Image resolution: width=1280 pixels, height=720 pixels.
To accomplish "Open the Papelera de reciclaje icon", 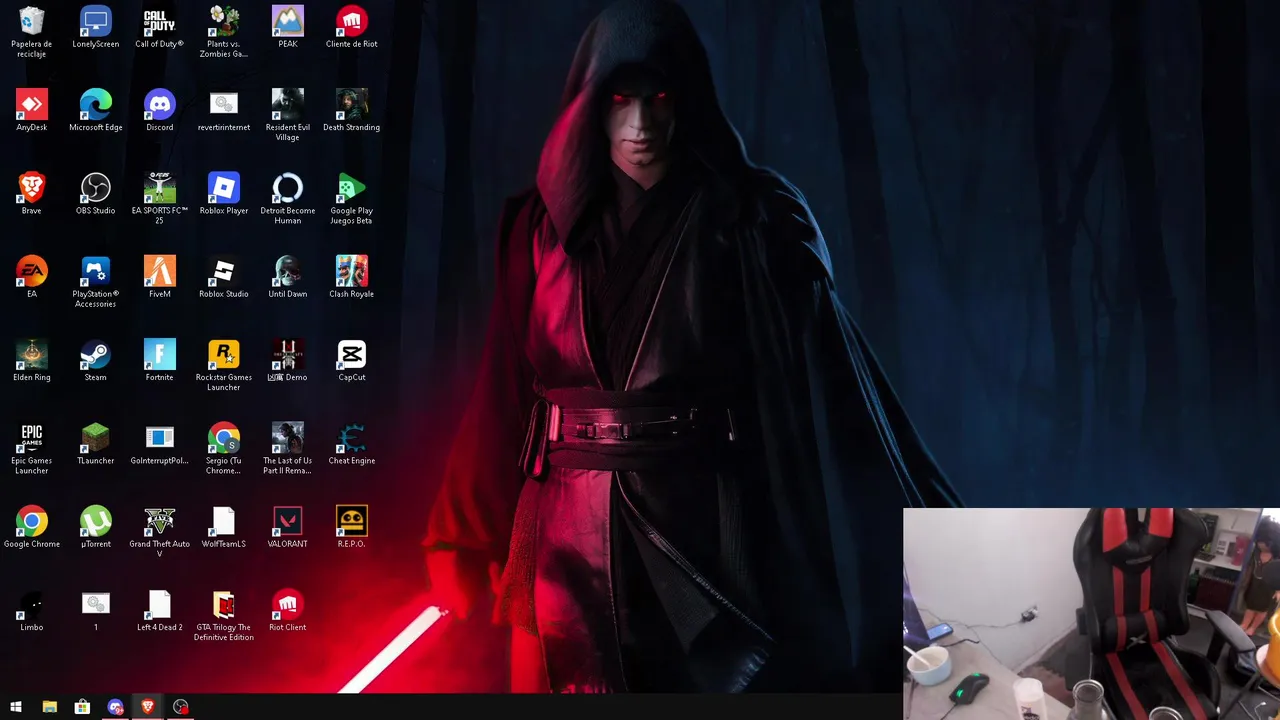I will click(31, 21).
